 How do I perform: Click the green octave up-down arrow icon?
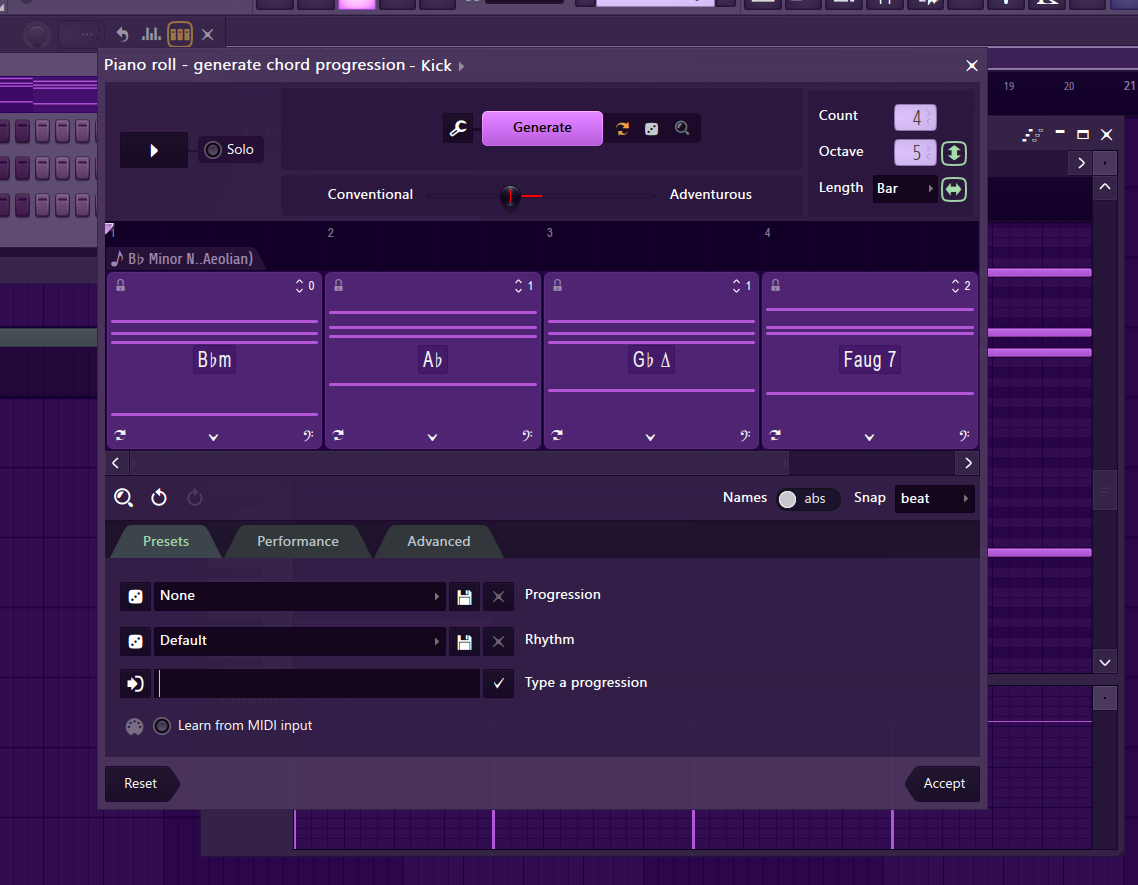coord(954,152)
